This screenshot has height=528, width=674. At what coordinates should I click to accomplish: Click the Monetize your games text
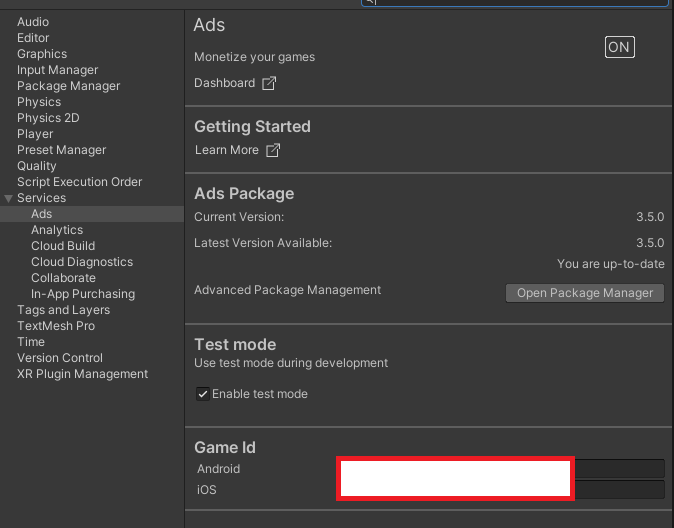tap(254, 57)
